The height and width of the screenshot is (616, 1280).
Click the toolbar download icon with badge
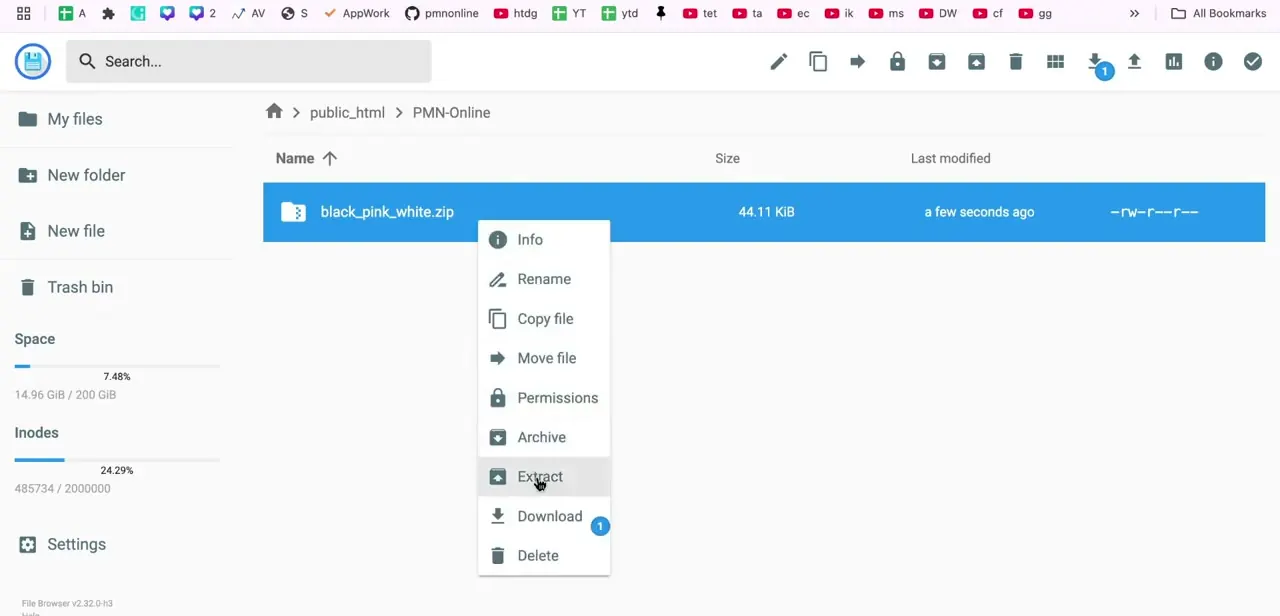point(1096,63)
